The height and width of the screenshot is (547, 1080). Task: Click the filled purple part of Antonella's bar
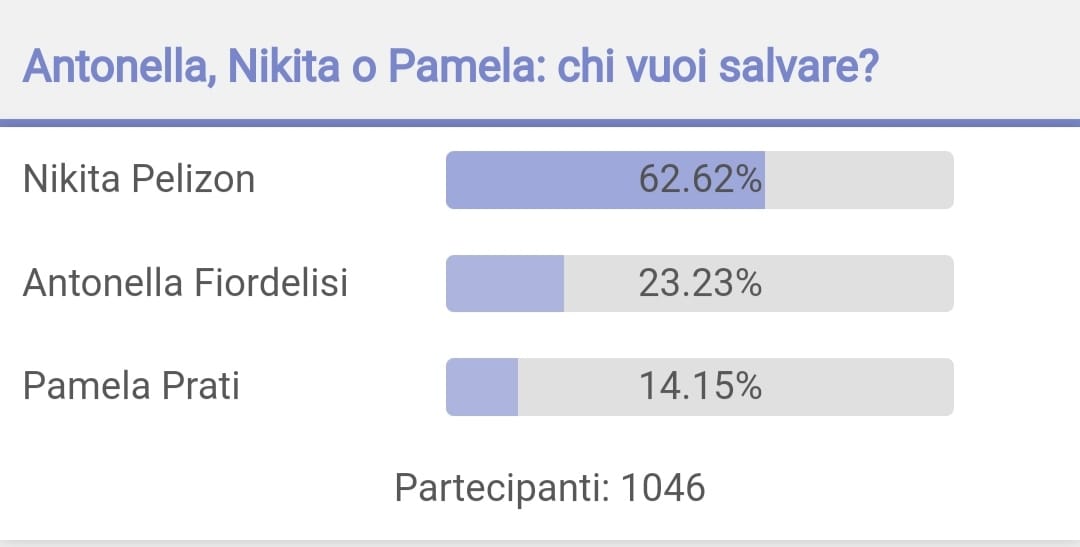(x=505, y=283)
